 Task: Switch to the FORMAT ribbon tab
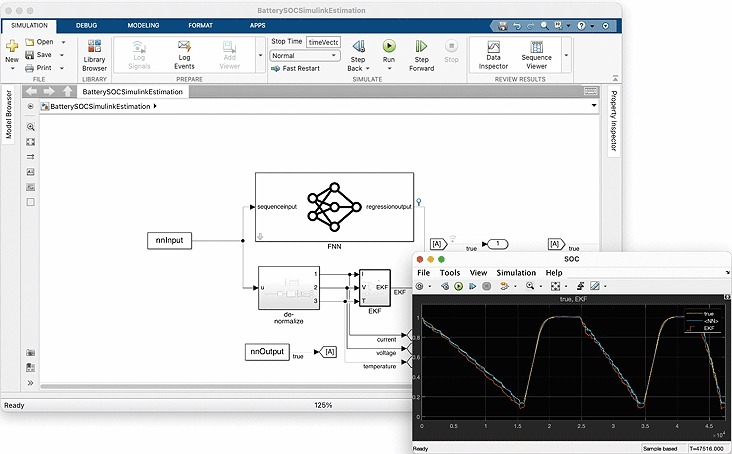200,26
